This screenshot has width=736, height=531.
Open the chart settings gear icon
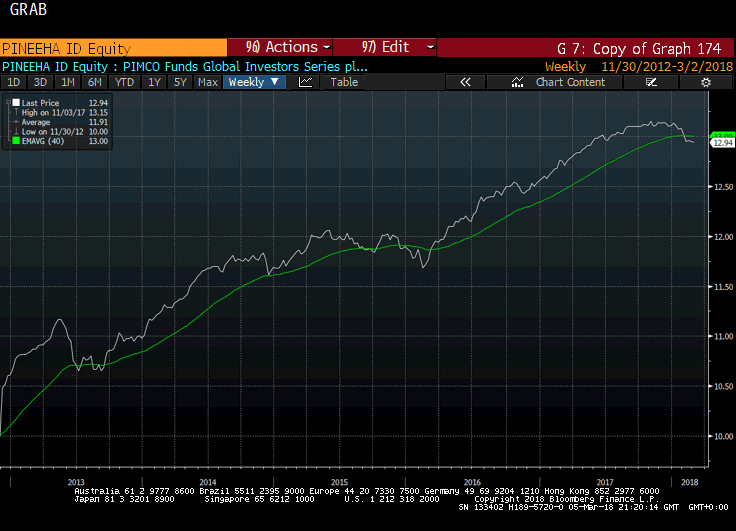pos(705,82)
